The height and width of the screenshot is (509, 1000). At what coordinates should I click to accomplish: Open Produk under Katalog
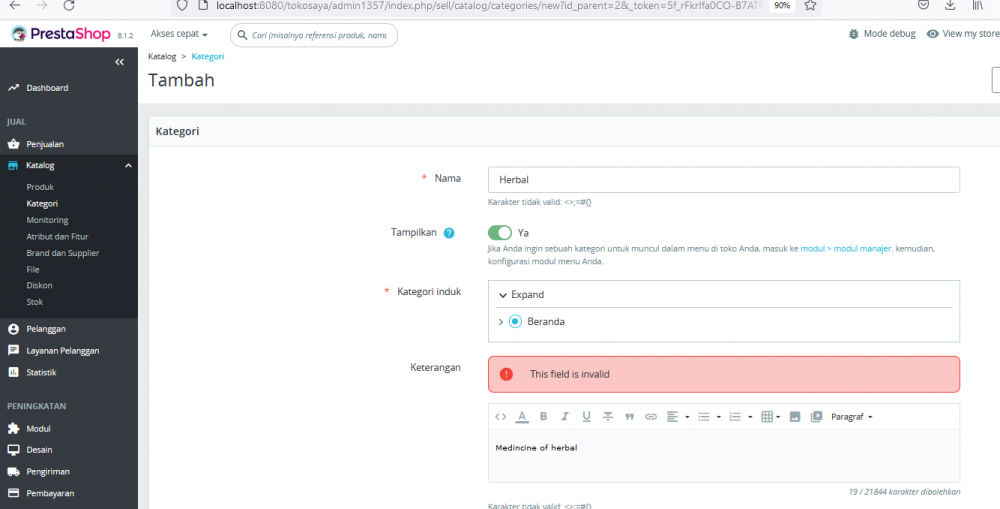[x=40, y=187]
